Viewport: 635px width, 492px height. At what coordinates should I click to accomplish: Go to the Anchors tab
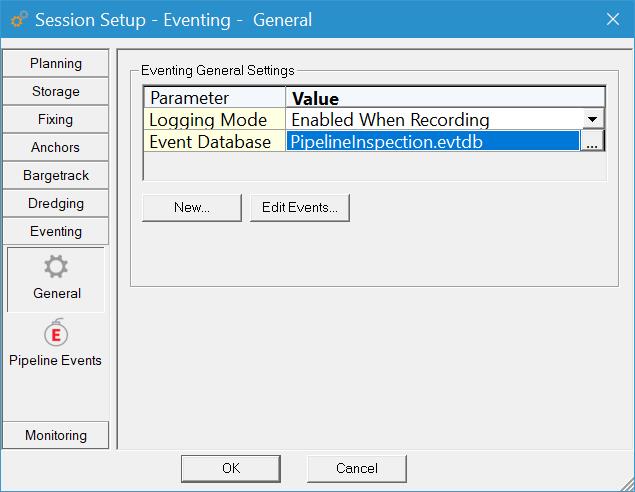tap(56, 147)
